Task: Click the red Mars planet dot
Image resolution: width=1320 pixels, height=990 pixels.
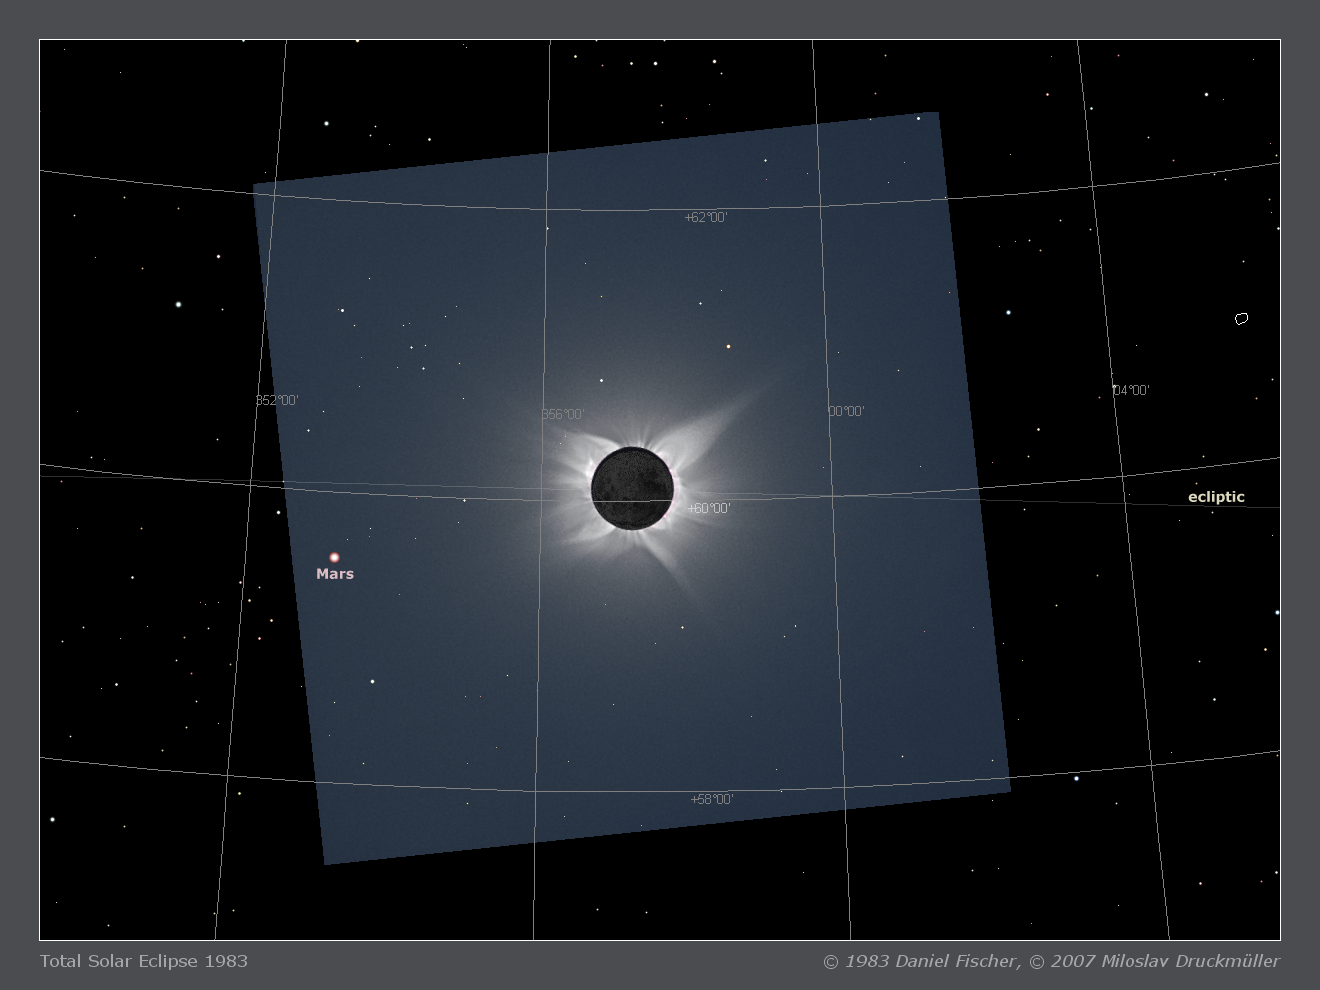Action: (x=334, y=557)
